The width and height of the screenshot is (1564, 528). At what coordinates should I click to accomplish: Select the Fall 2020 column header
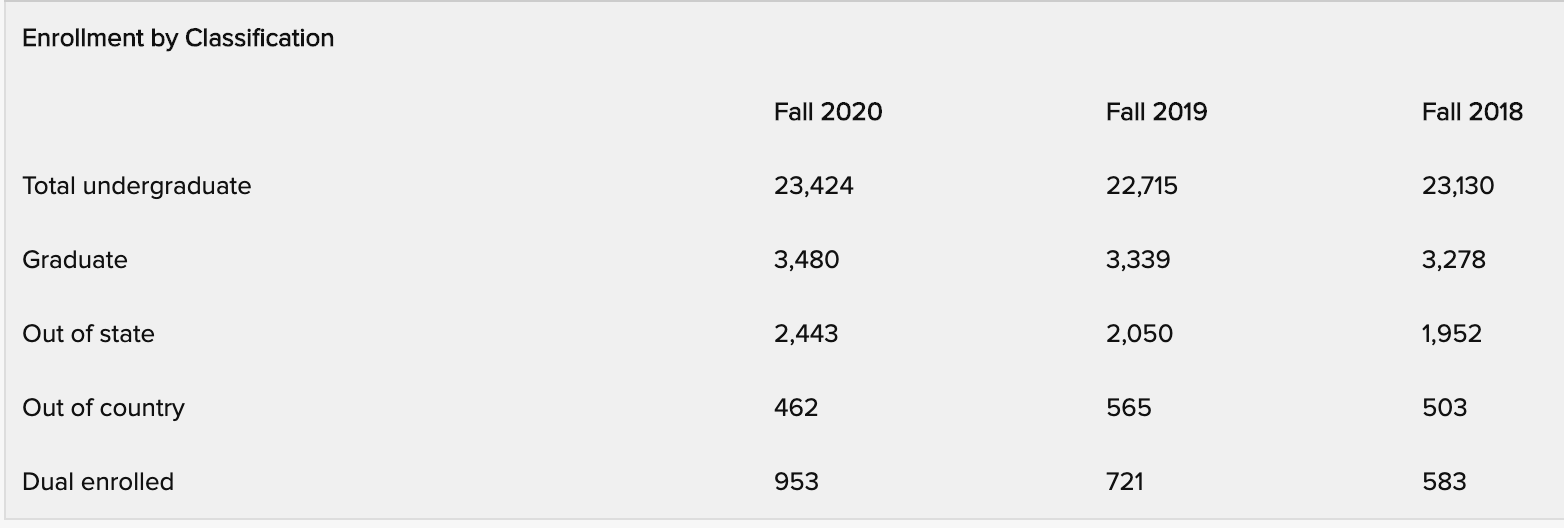pos(827,111)
